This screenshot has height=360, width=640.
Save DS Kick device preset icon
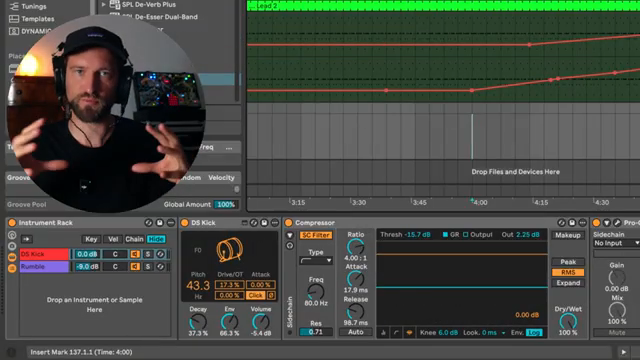(x=264, y=223)
